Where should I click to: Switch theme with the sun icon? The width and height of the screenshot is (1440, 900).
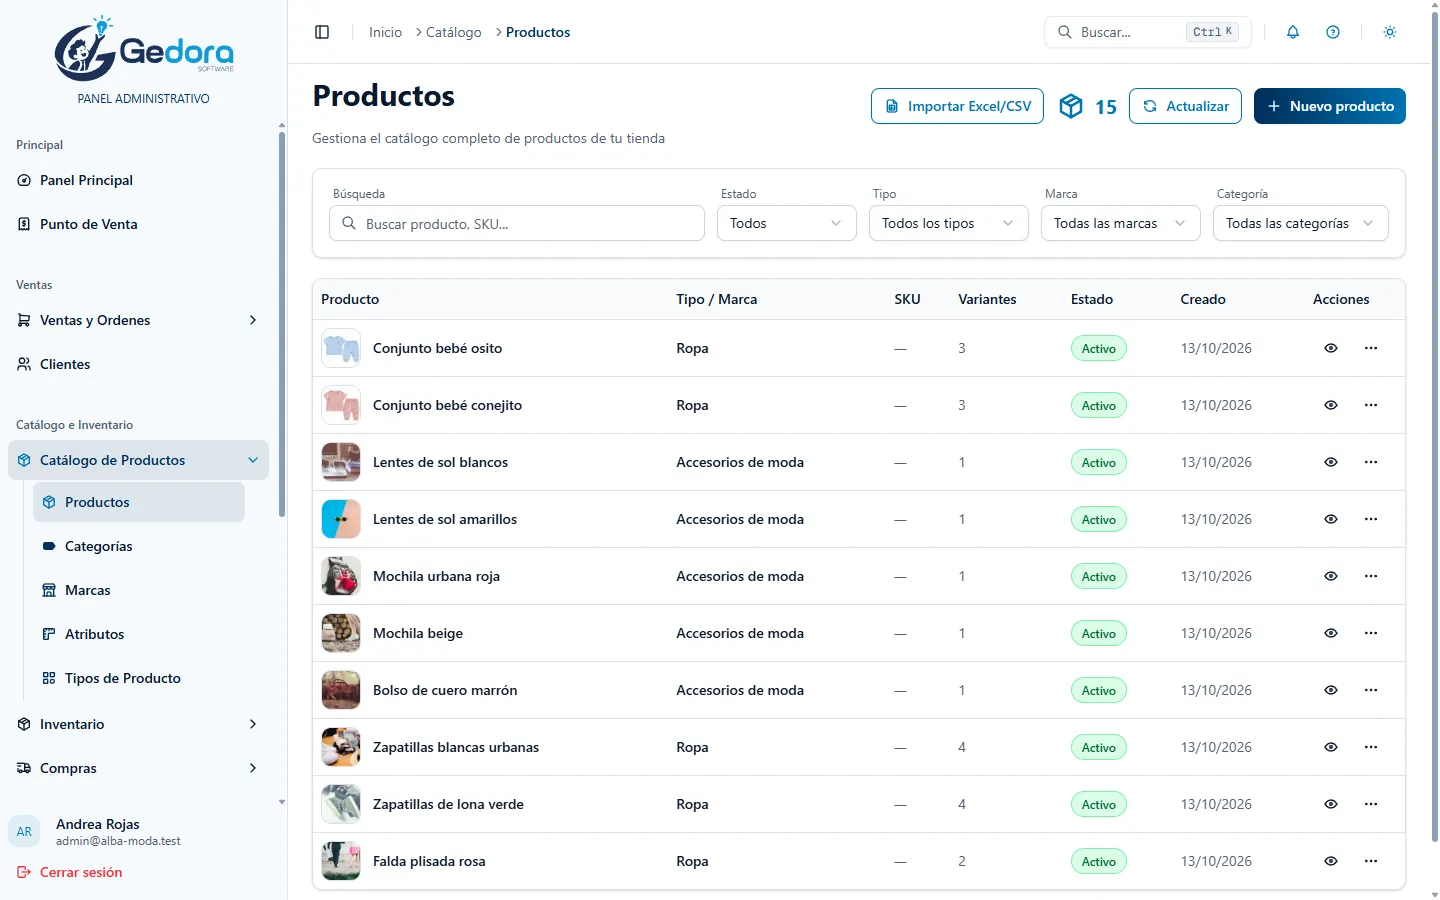pos(1390,32)
